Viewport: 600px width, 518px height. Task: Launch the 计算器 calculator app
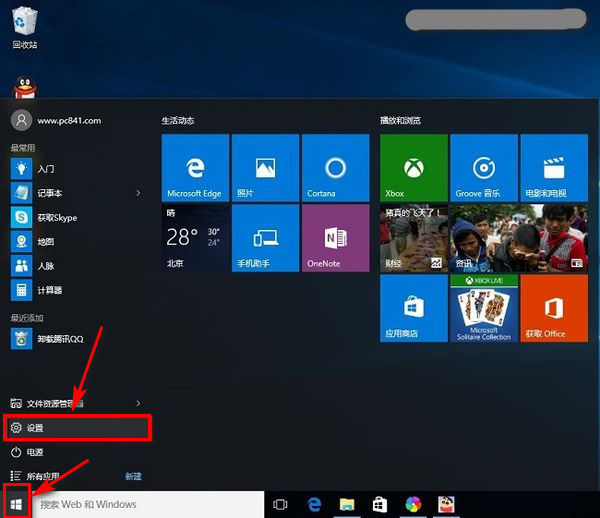(x=77, y=290)
